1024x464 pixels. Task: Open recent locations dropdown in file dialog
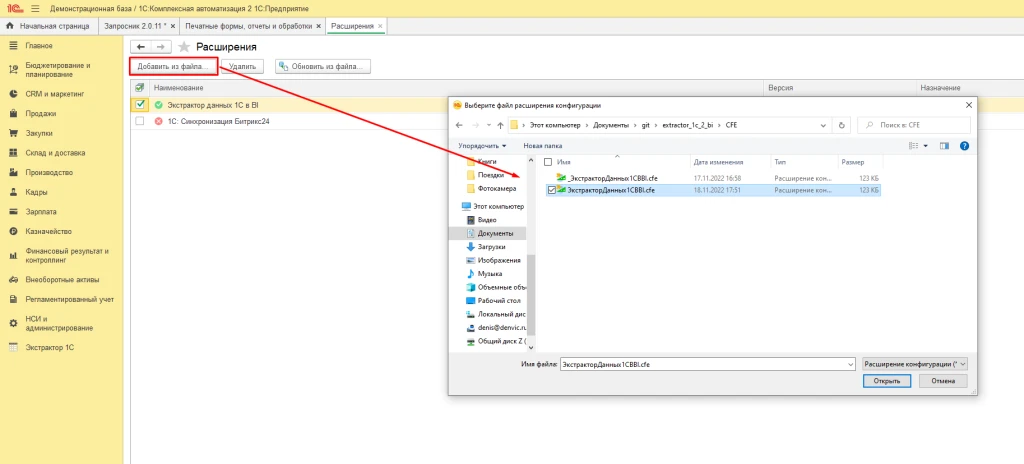pyautogui.click(x=488, y=125)
